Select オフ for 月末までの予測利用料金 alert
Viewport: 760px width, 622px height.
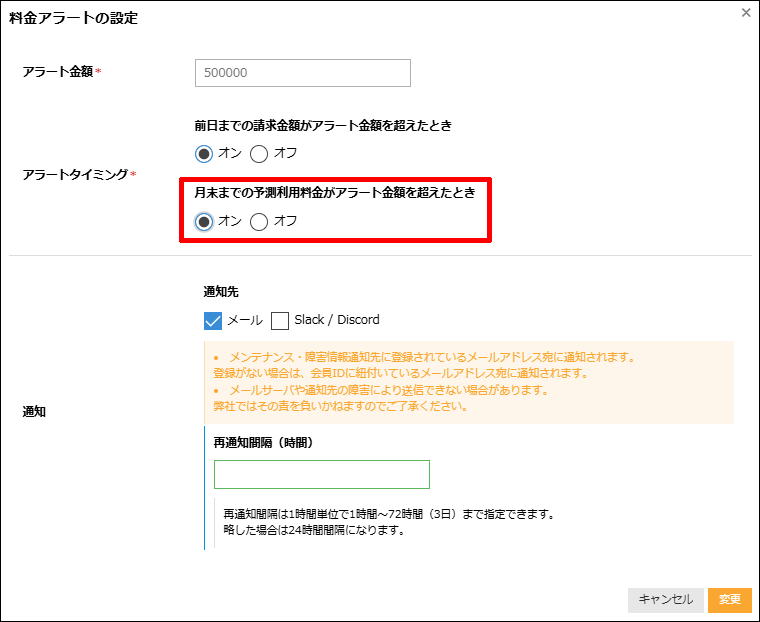pos(259,222)
